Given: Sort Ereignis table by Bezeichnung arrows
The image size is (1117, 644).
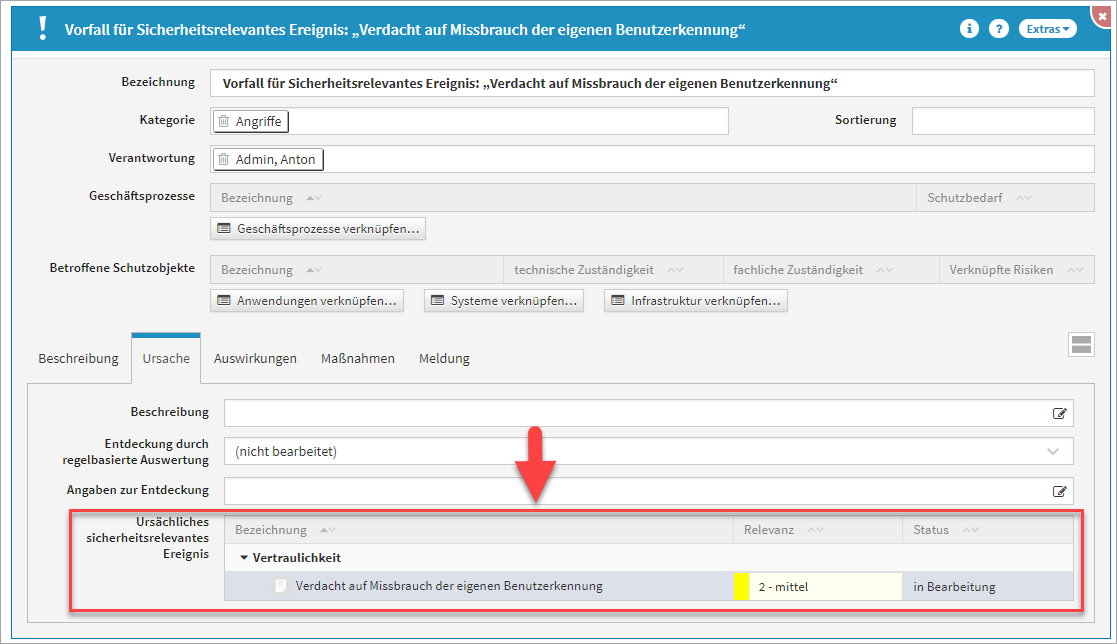Looking at the screenshot, I should tap(328, 530).
